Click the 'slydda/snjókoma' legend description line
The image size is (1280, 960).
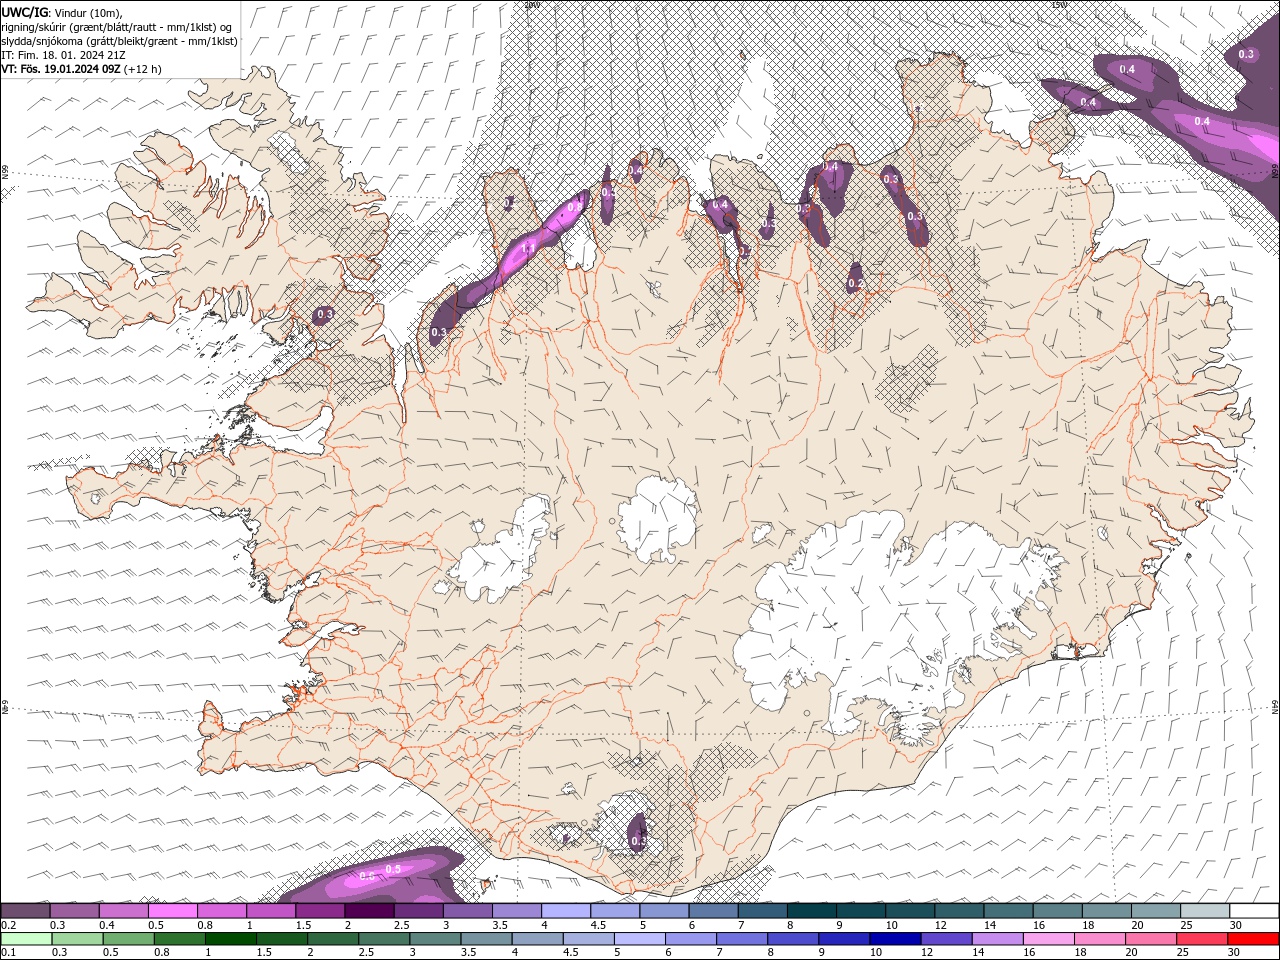(119, 41)
